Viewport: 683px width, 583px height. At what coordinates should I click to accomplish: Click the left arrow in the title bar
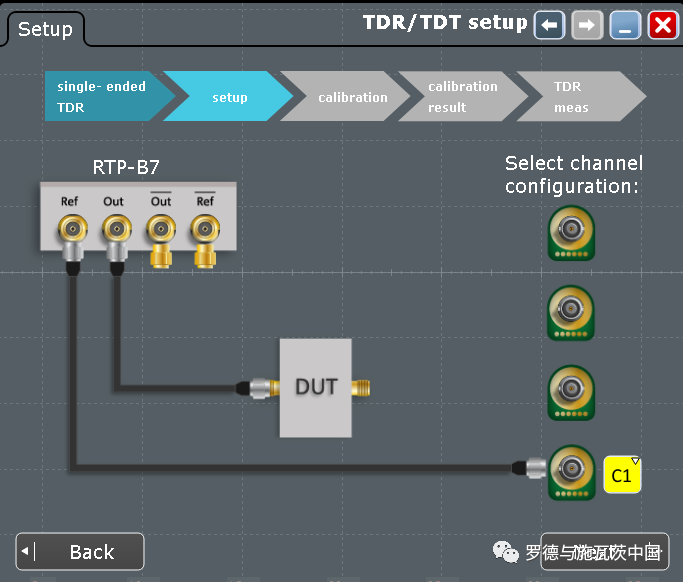549,25
